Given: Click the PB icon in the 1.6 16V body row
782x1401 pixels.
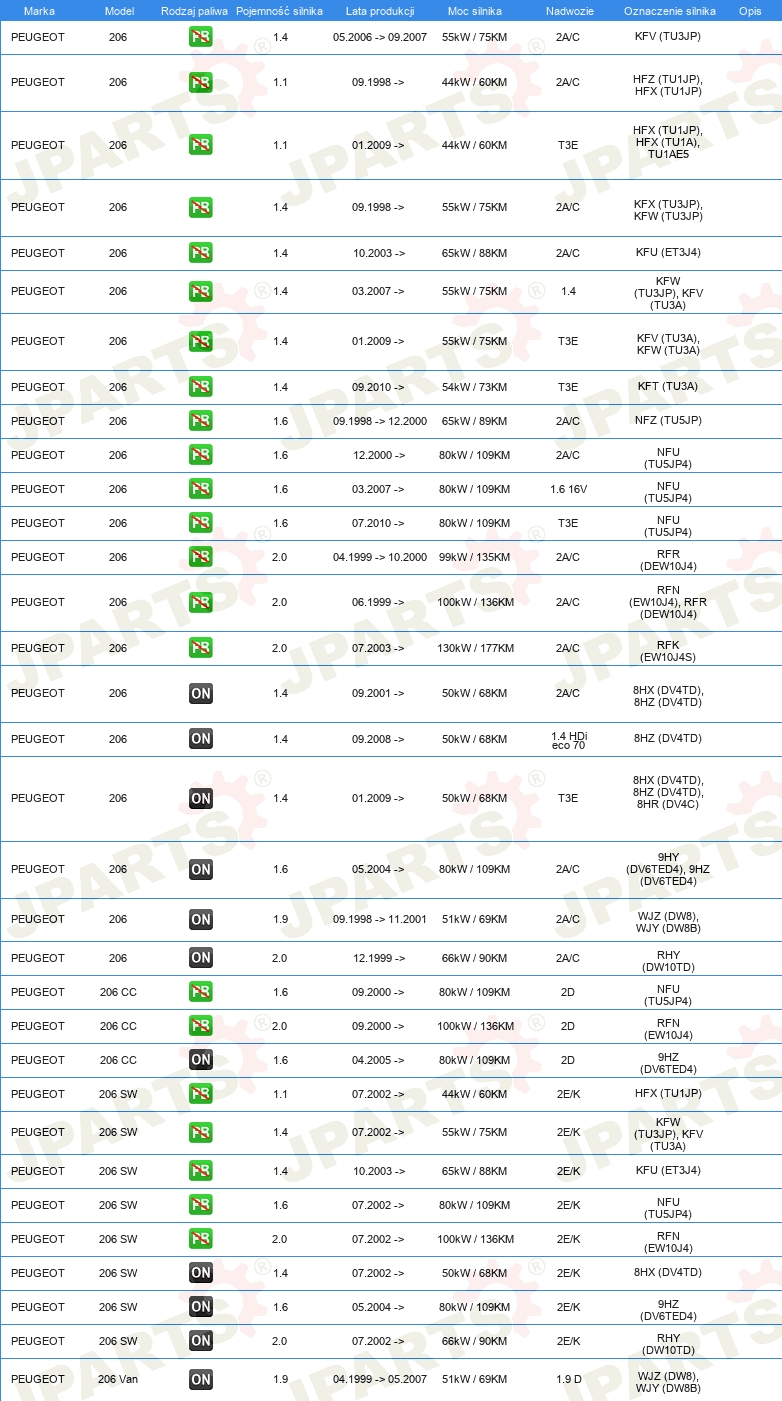Looking at the screenshot, I should [201, 489].
